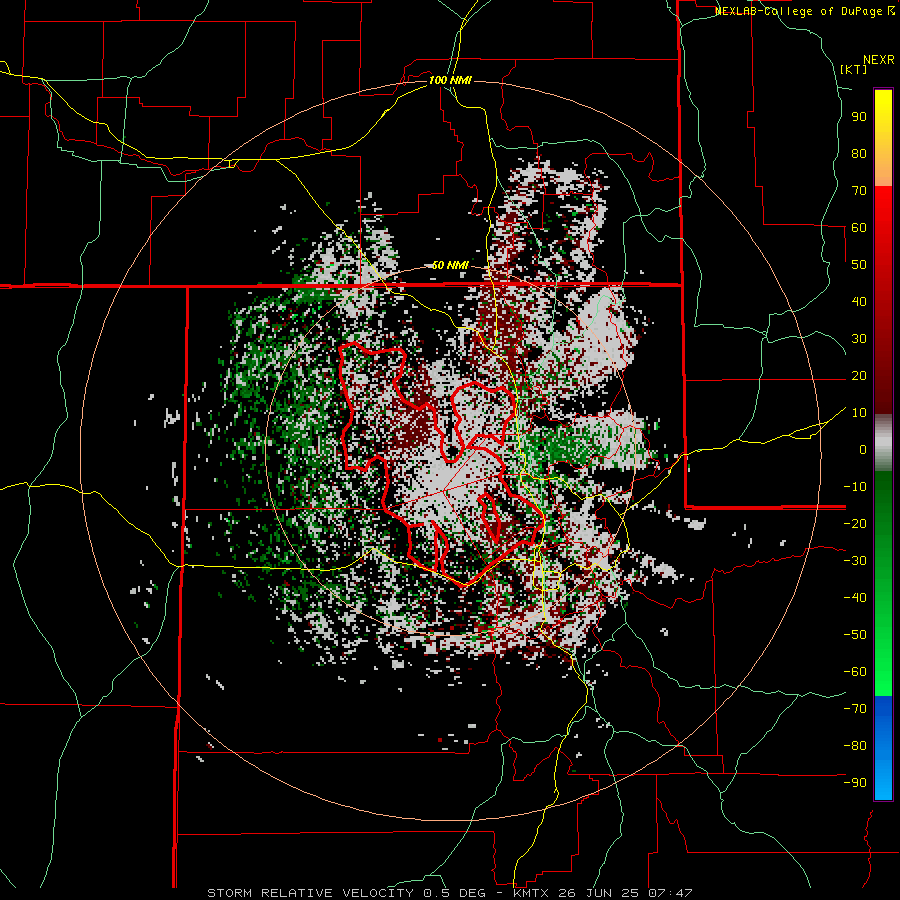The width and height of the screenshot is (900, 900).
Task: Click the positive 70 knot scale label
Action: coord(859,191)
